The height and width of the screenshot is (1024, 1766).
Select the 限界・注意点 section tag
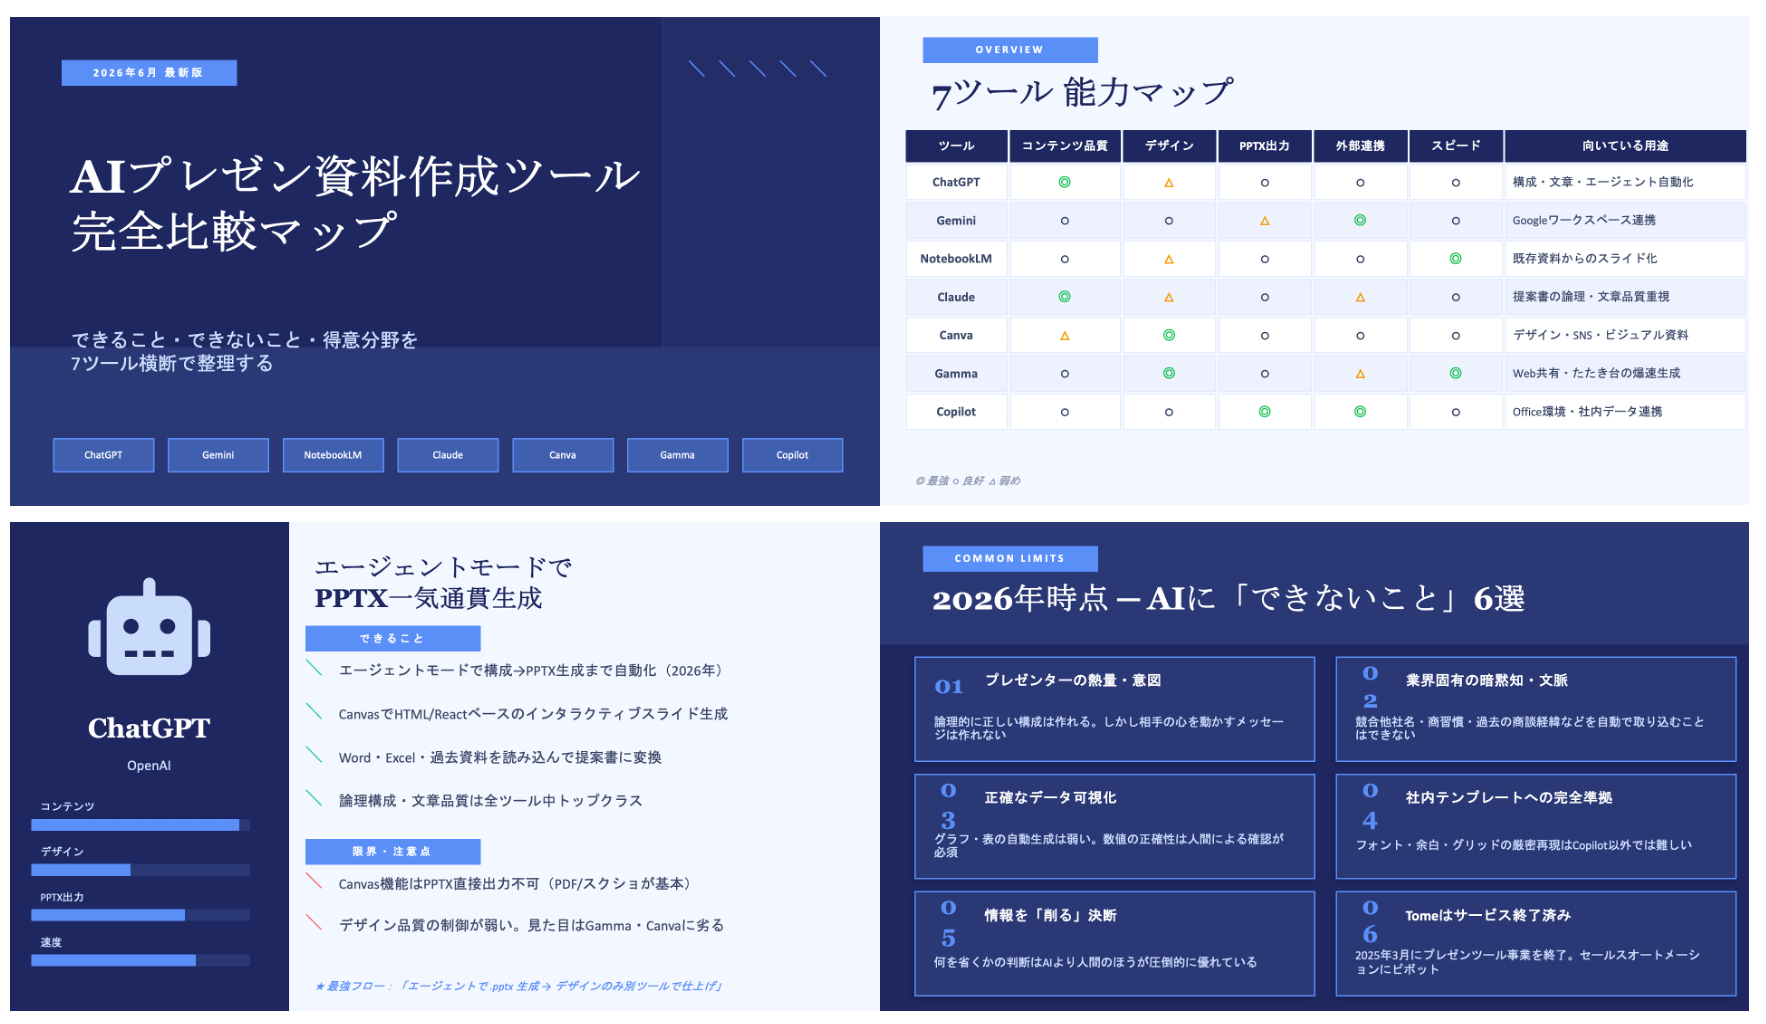393,852
